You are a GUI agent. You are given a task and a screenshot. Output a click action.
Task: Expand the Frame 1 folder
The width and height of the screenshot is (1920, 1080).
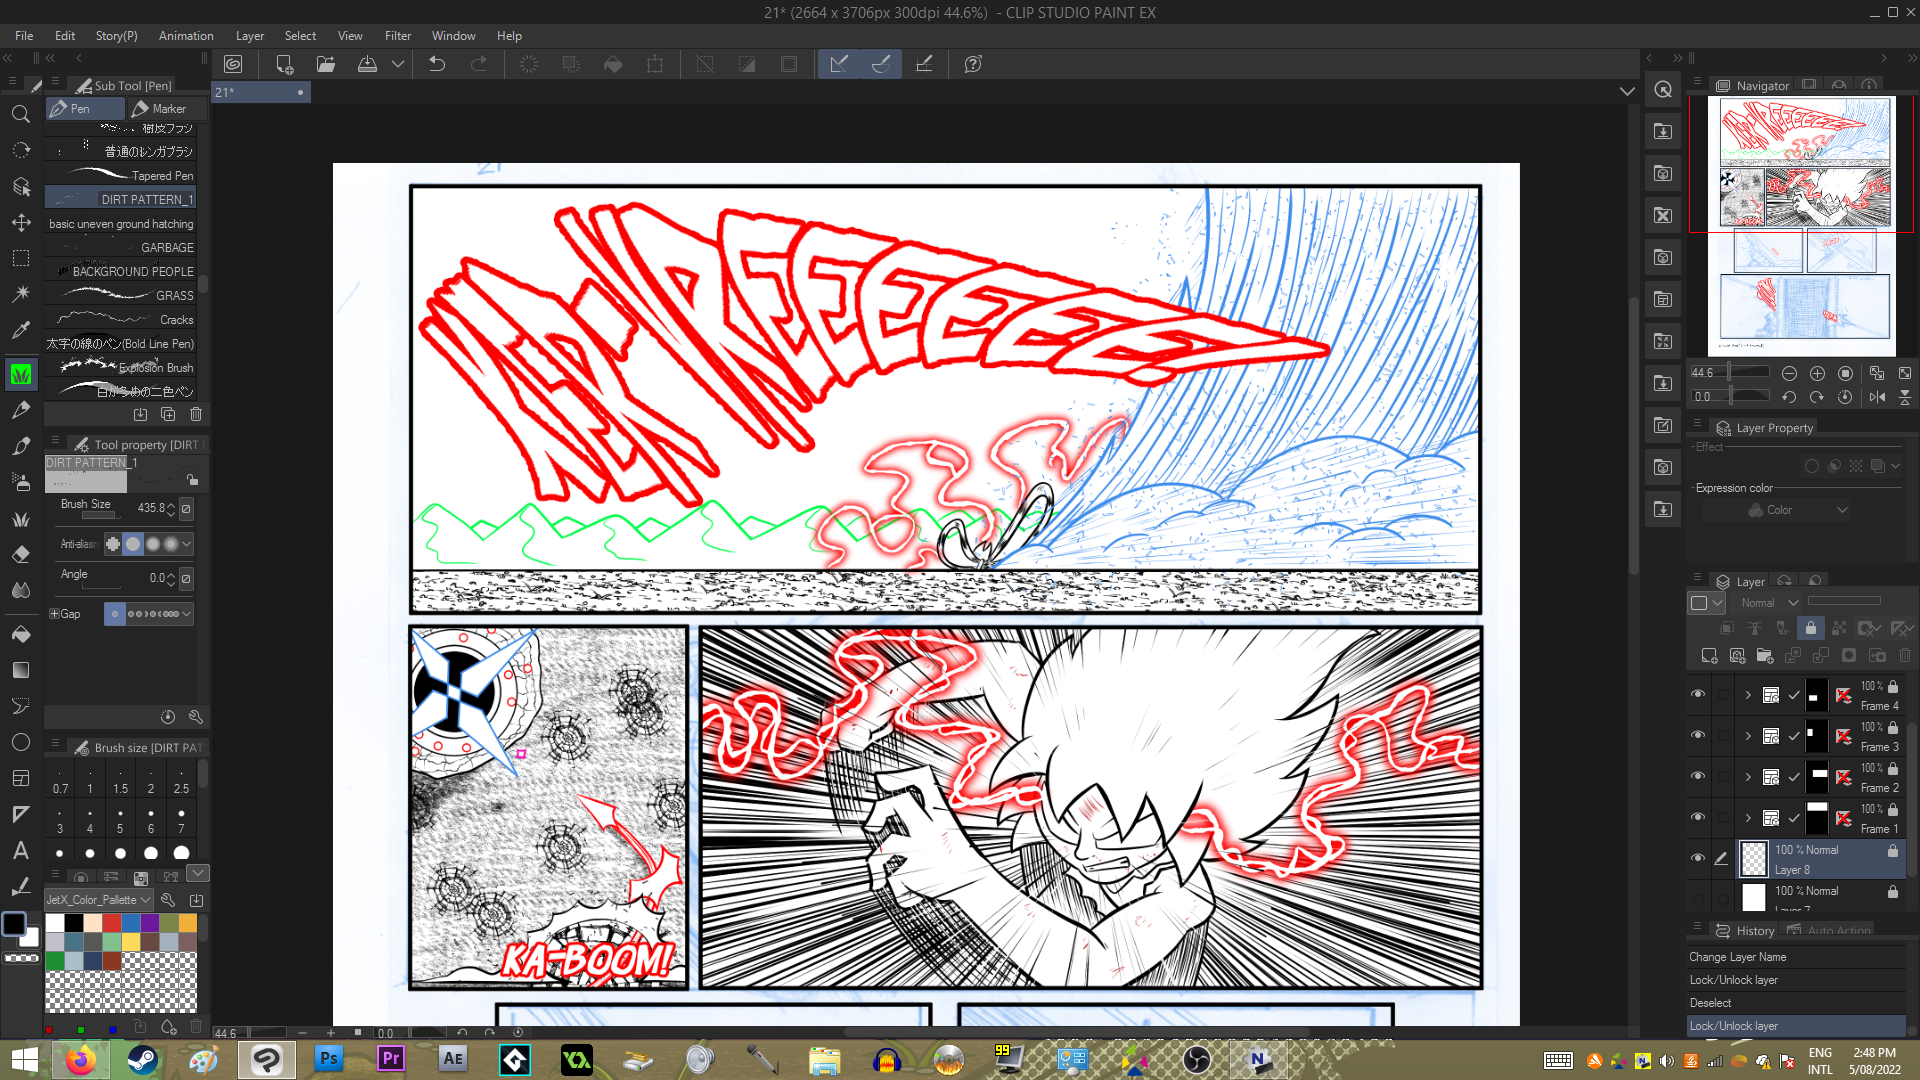pos(1748,818)
